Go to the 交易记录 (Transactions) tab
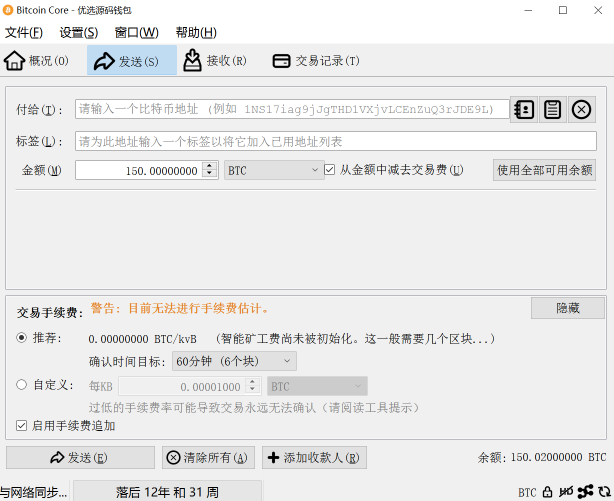Screen dimensions: 614x501 316,61
